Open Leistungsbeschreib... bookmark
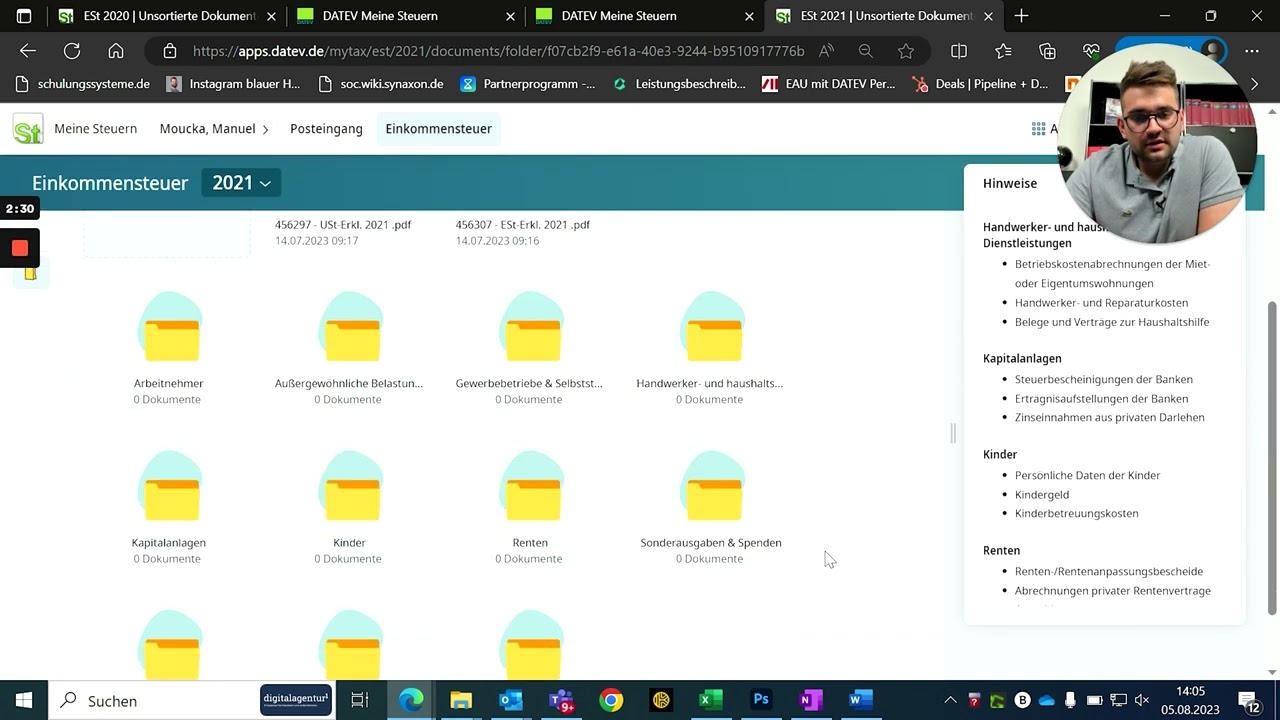 click(x=679, y=84)
